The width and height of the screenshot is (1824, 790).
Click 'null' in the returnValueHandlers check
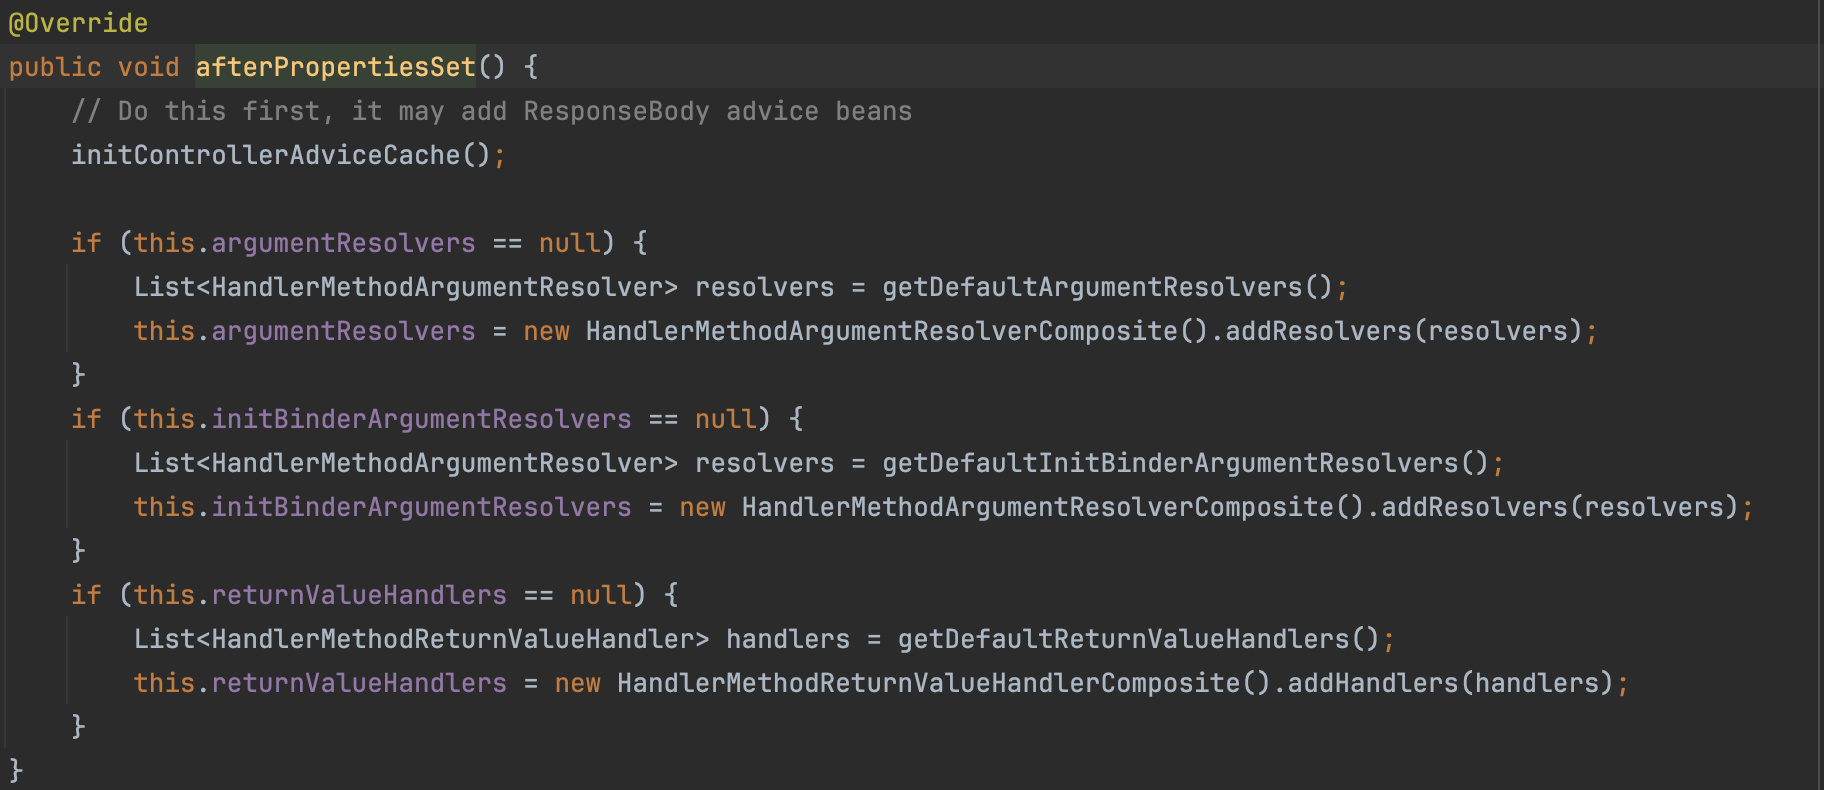(601, 595)
